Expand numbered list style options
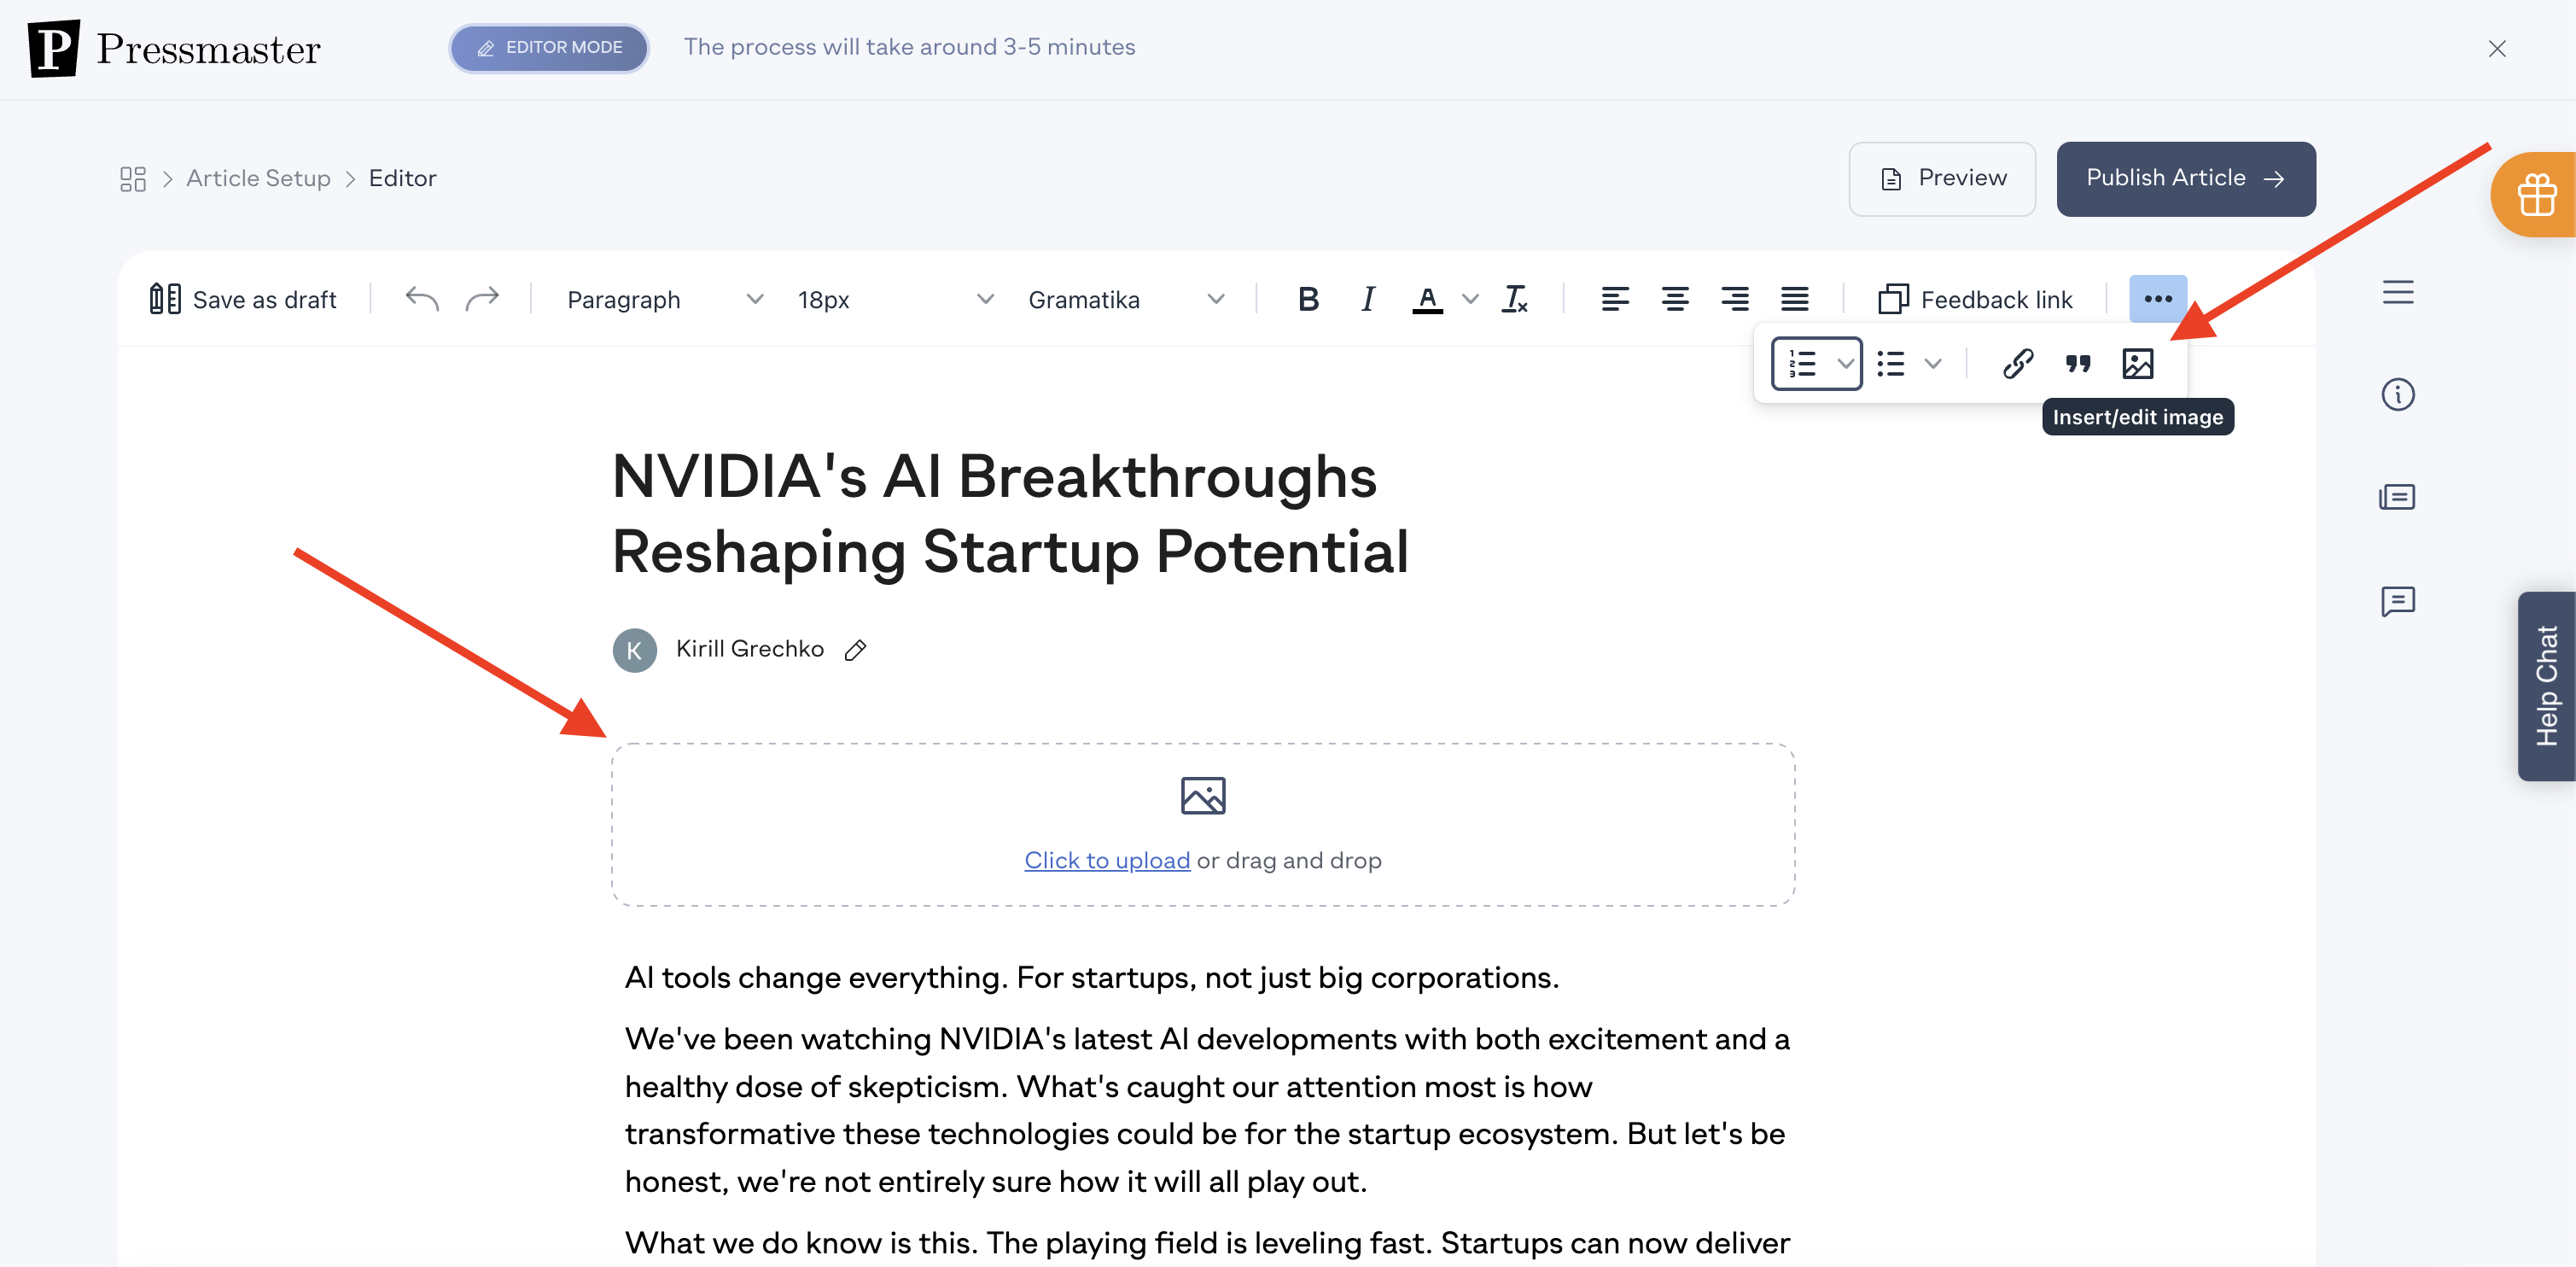Viewport: 2576px width, 1267px height. (x=1846, y=364)
